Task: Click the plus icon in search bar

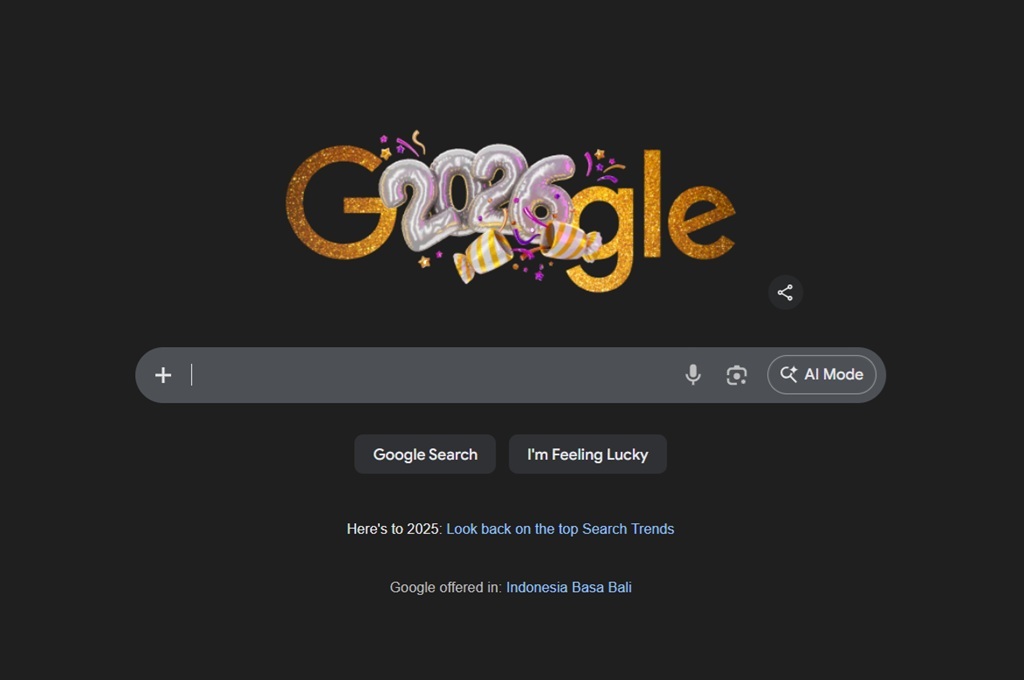Action: coord(163,375)
